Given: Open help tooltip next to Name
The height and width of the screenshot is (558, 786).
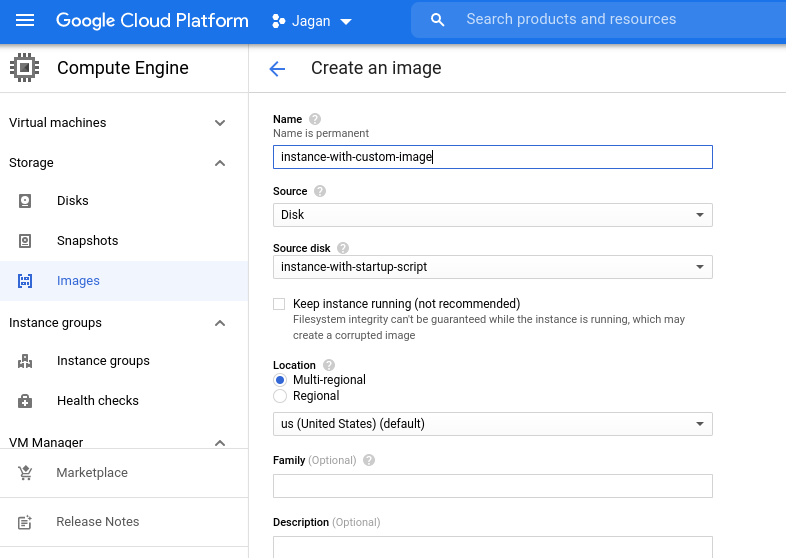Looking at the screenshot, I should 315,119.
